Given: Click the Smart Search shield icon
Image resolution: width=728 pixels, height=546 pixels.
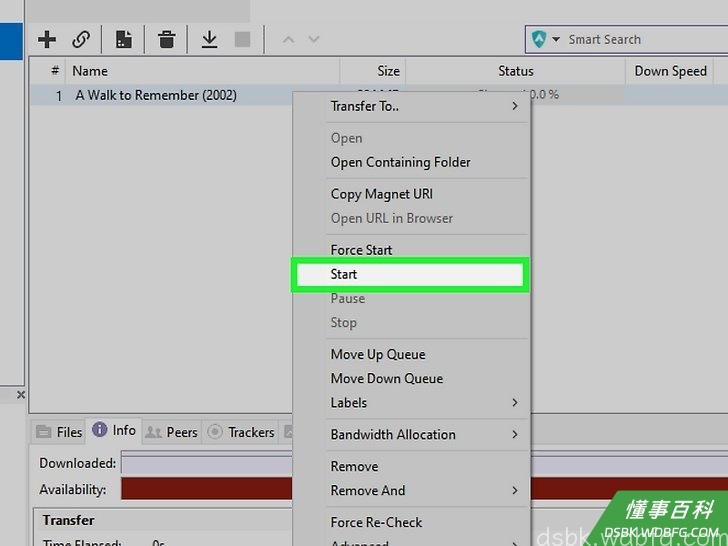Looking at the screenshot, I should [x=539, y=39].
